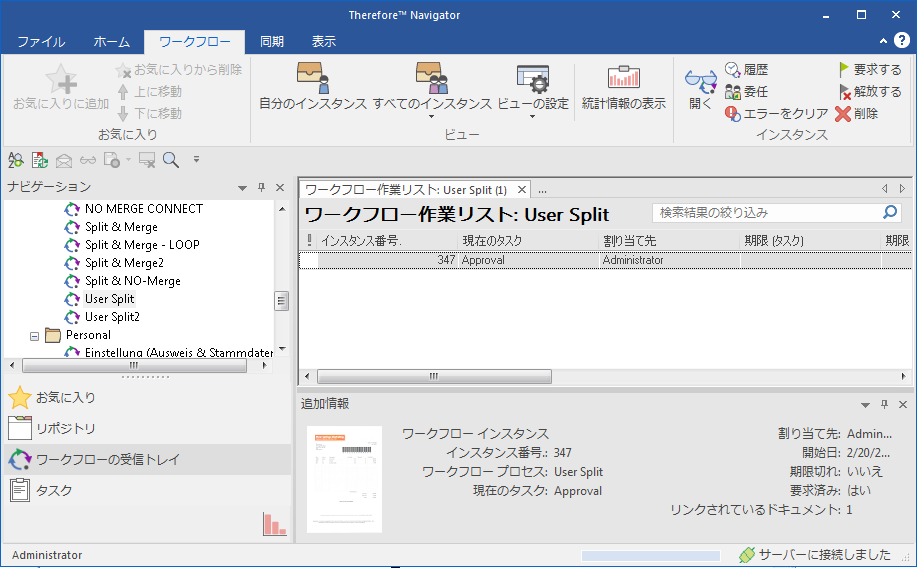Open ワークフローの受信トレイ in the navigation pane
This screenshot has width=918, height=568.
148,460
